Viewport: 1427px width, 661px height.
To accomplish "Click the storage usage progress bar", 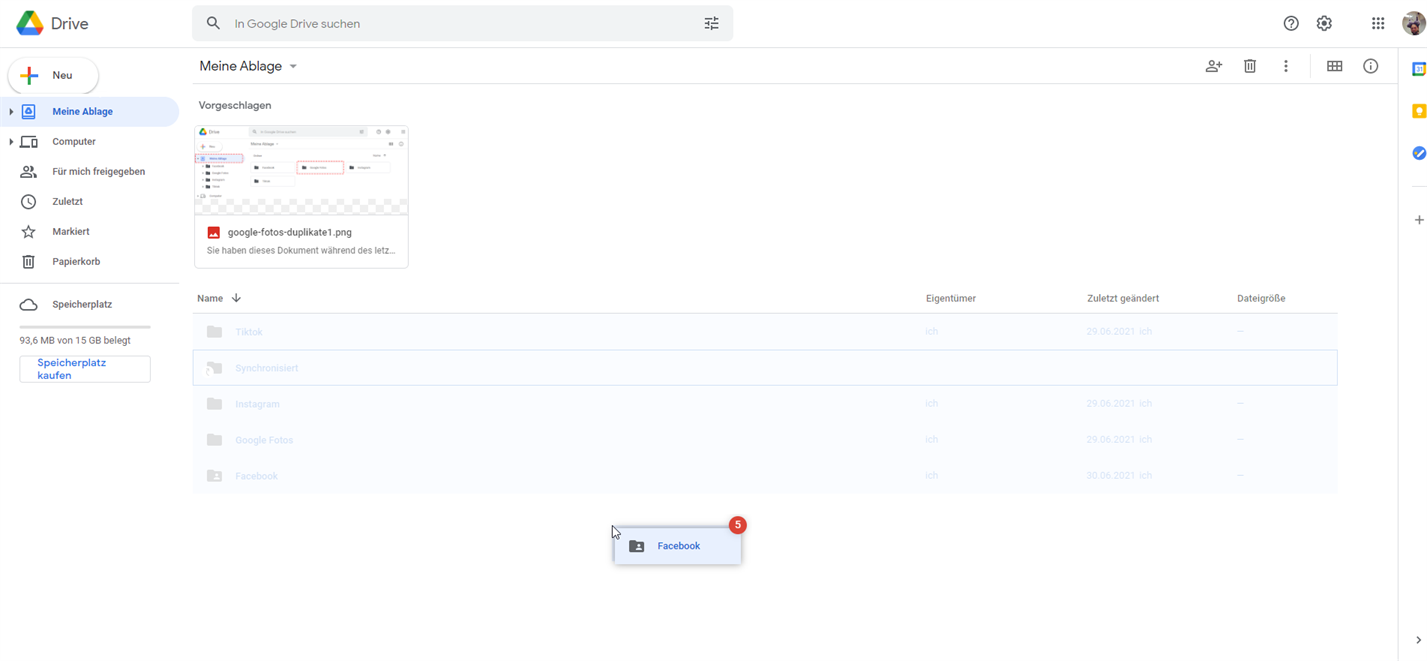I will (85, 327).
